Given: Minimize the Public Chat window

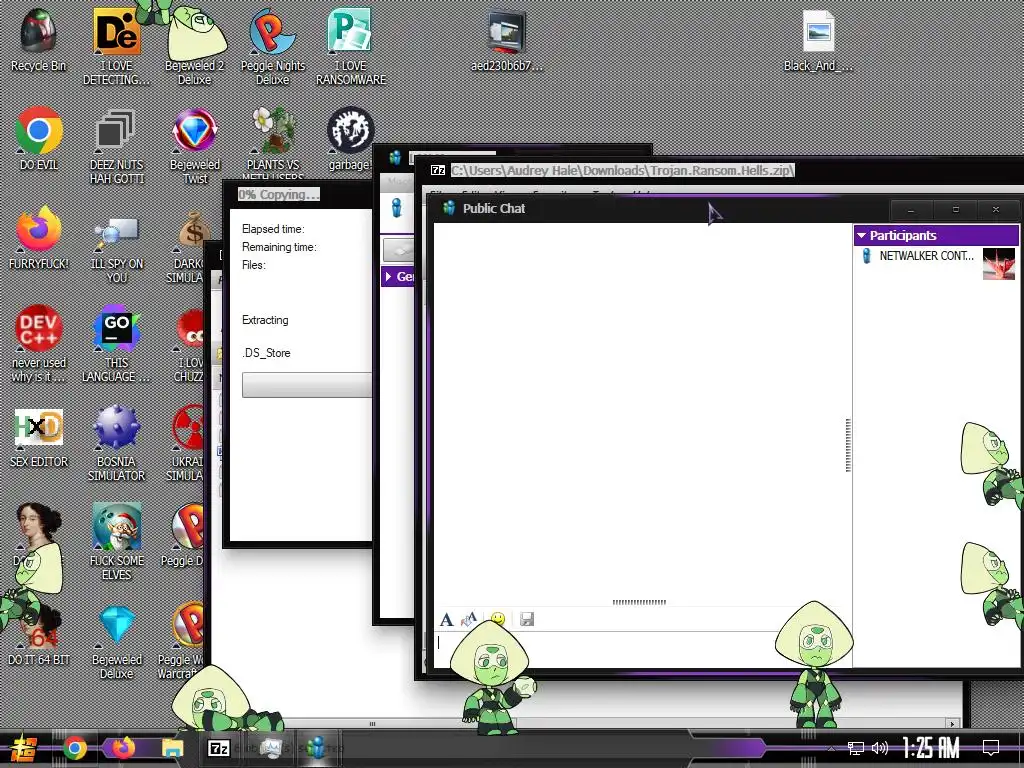Looking at the screenshot, I should click(910, 210).
